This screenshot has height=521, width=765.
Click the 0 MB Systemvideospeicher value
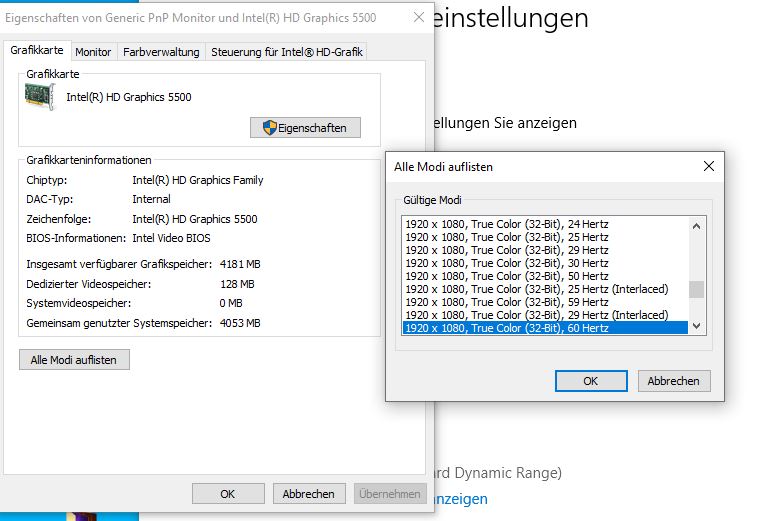[231, 303]
